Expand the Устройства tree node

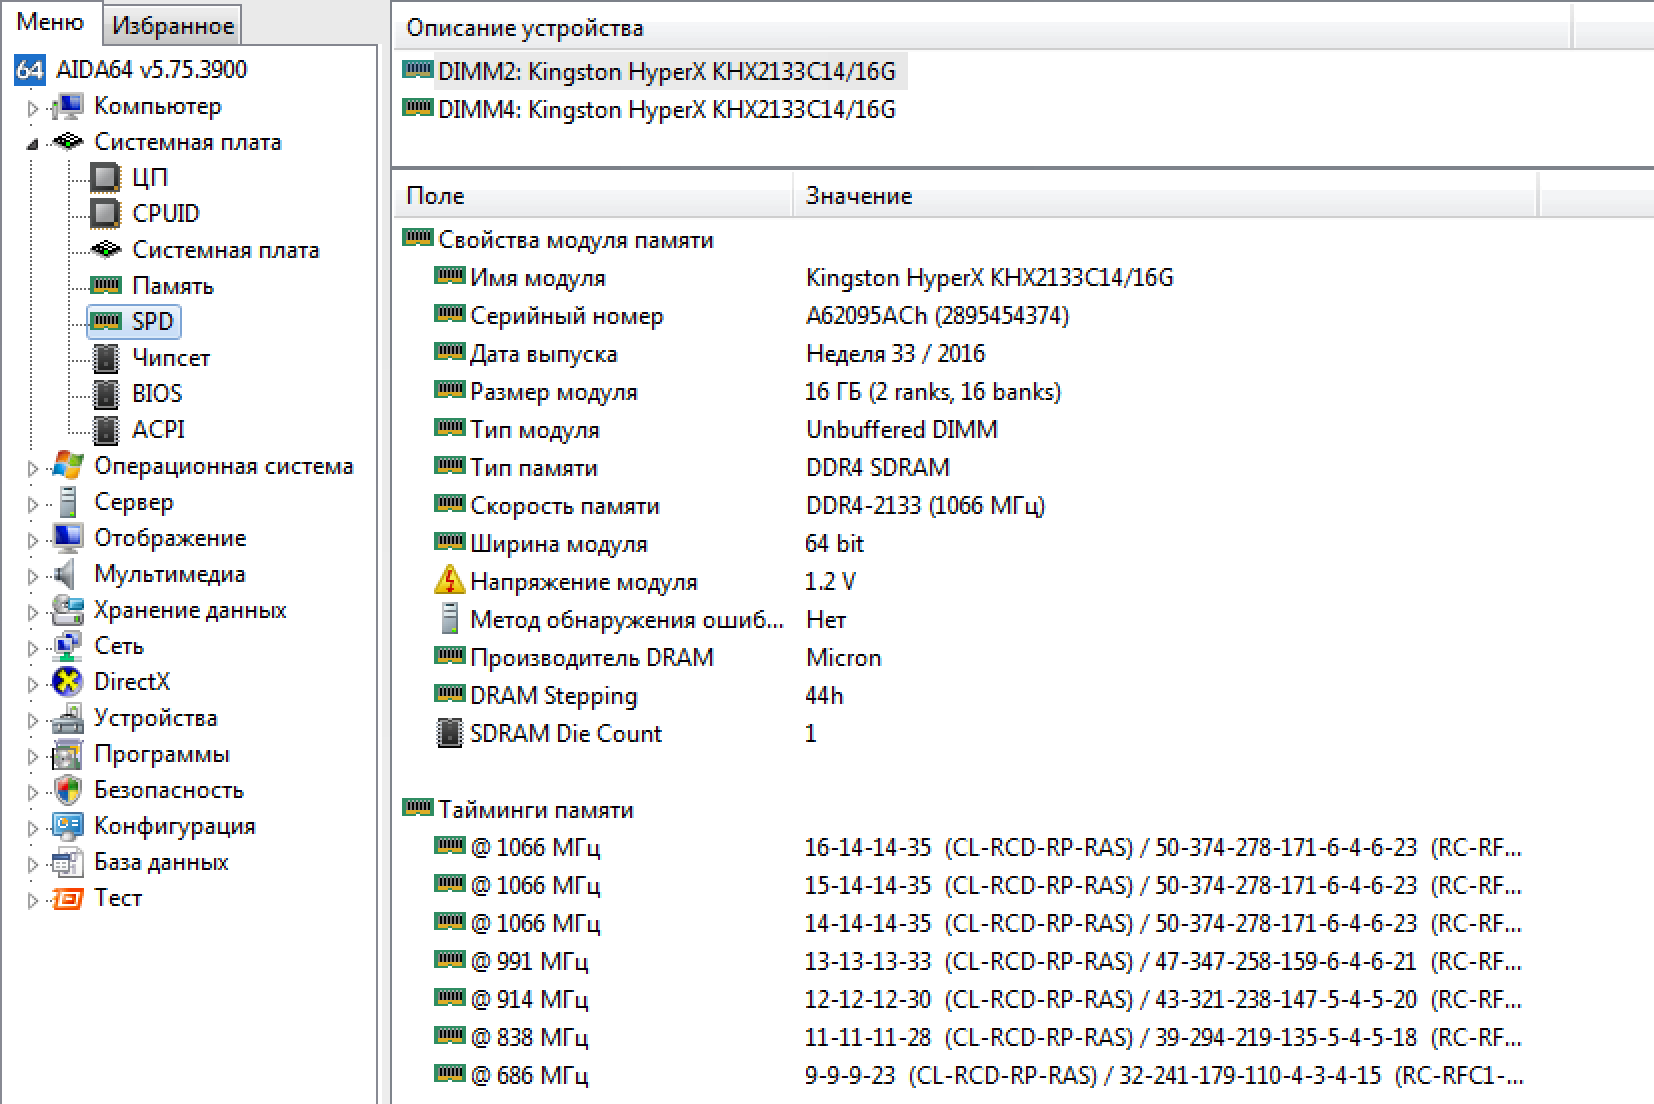[32, 720]
